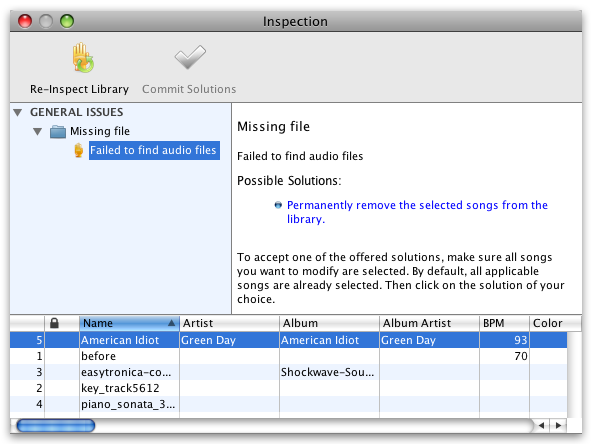Sort by the Album column header
Image resolution: width=592 pixels, height=444 pixels.
click(329, 323)
